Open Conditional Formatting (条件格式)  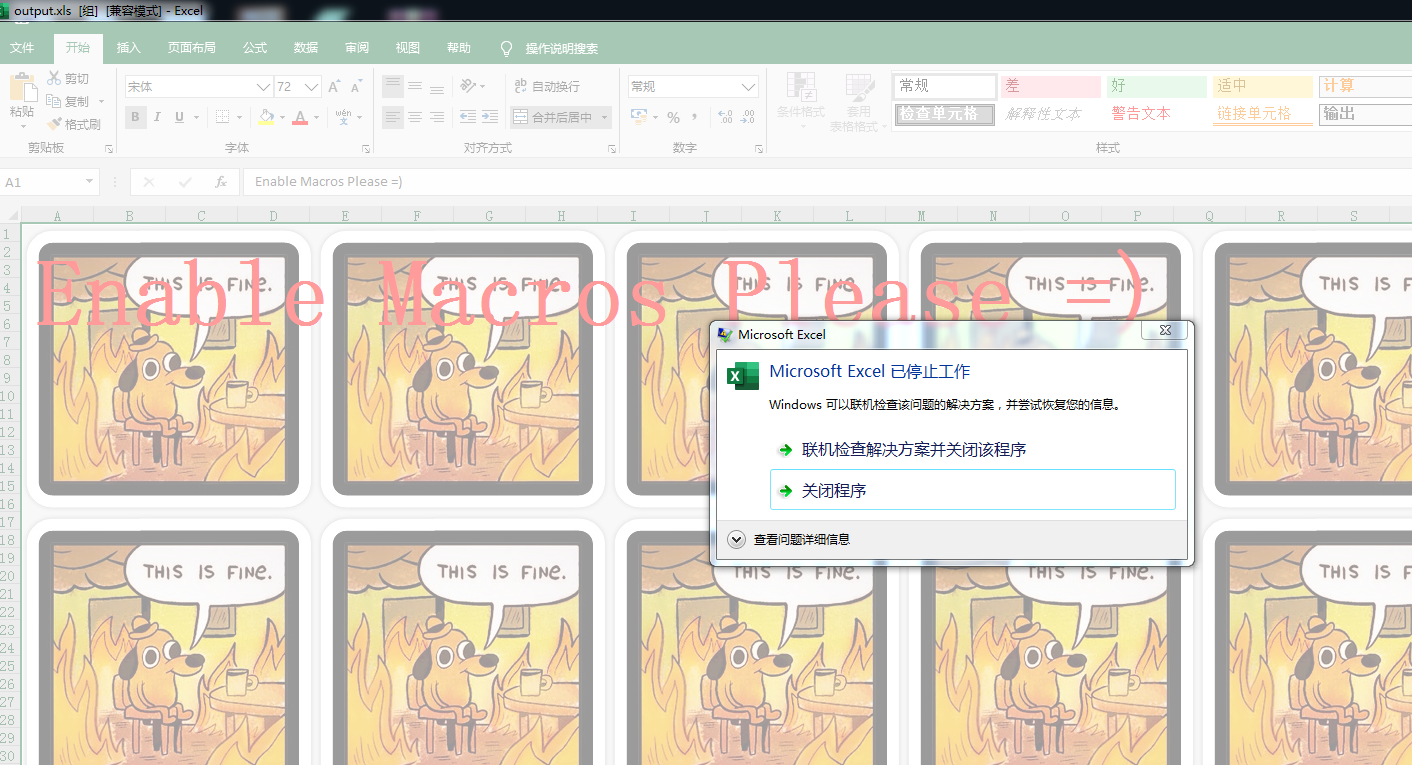(x=800, y=101)
